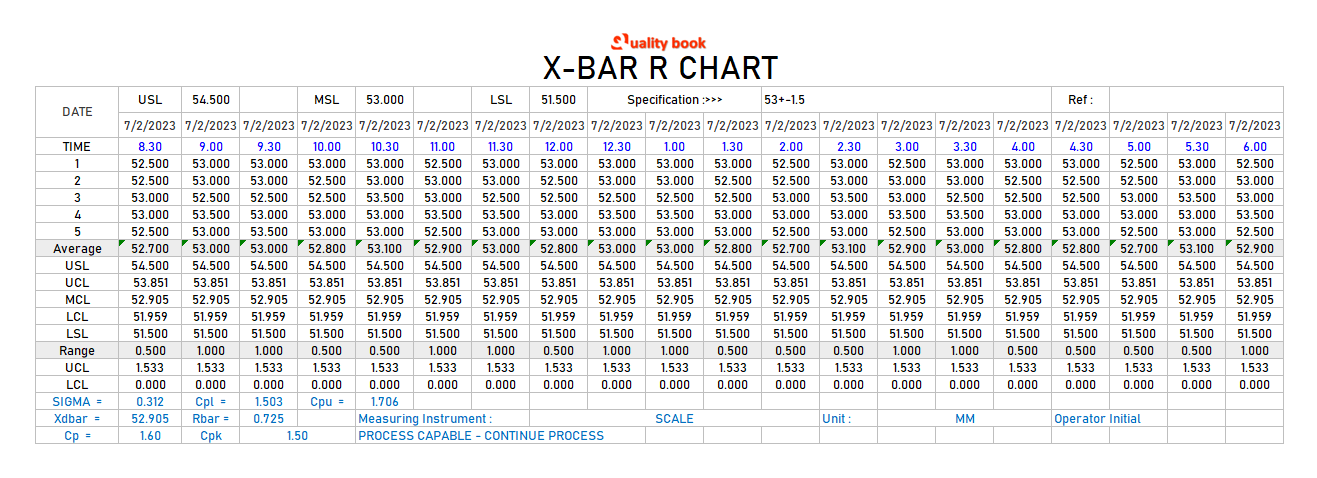Click the 10.00 time cell
The height and width of the screenshot is (478, 1317).
point(327,146)
